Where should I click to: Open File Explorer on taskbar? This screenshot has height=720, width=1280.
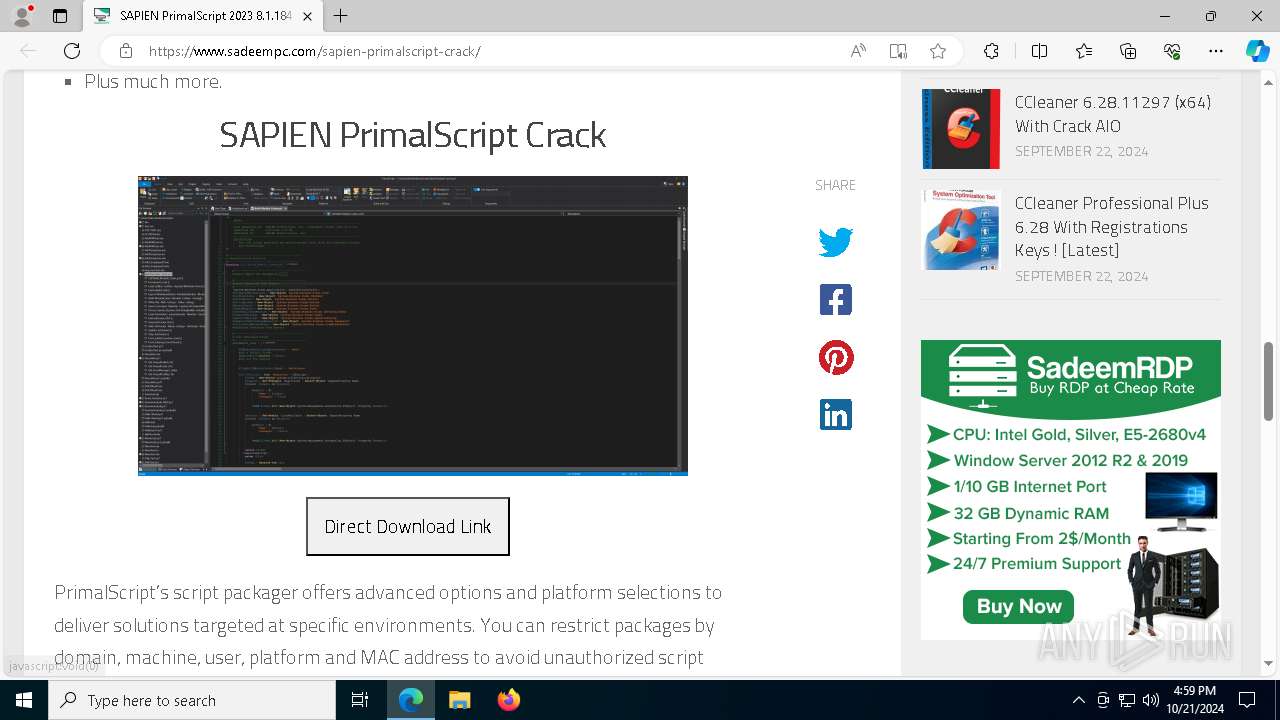459,700
